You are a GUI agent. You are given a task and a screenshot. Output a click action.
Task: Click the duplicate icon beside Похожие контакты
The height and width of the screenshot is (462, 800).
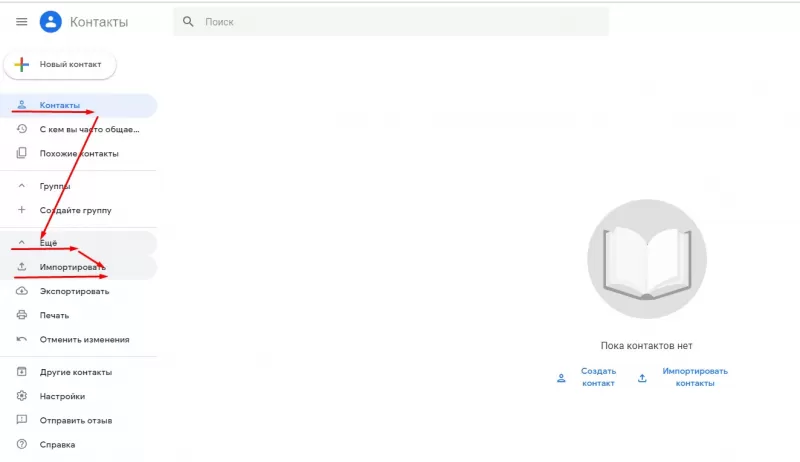tap(21, 153)
